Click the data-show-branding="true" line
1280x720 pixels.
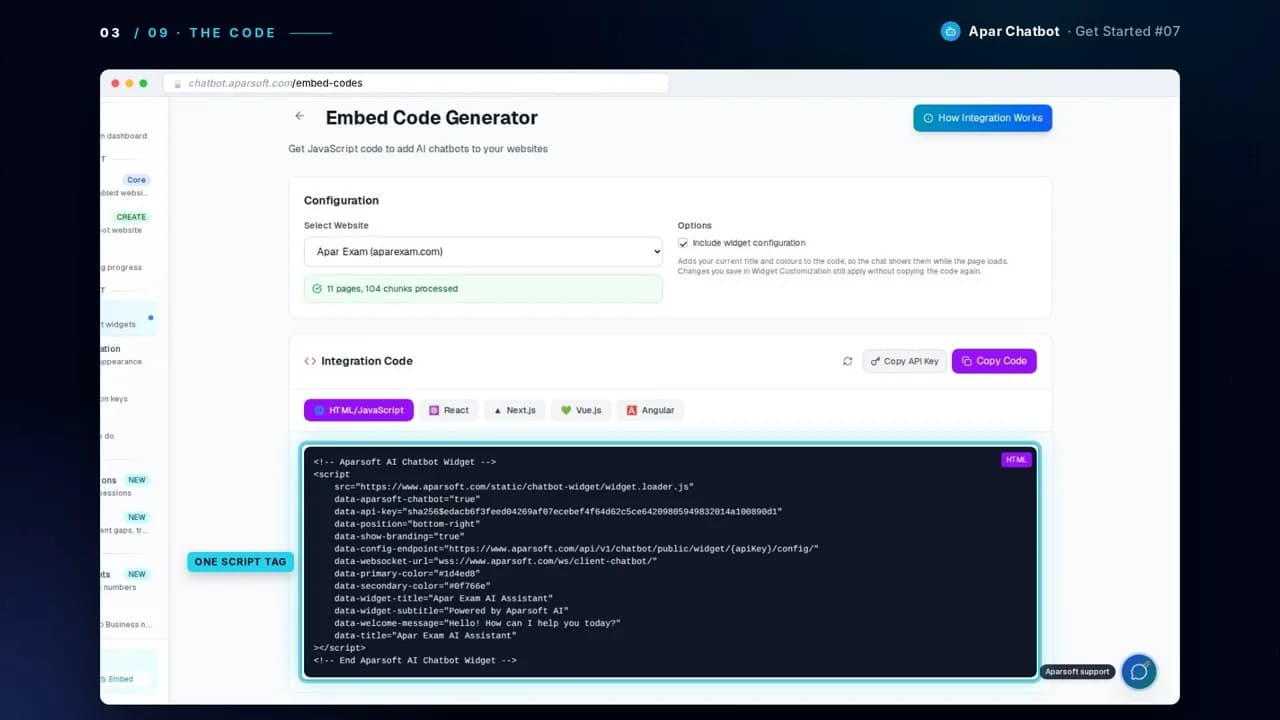tap(399, 536)
